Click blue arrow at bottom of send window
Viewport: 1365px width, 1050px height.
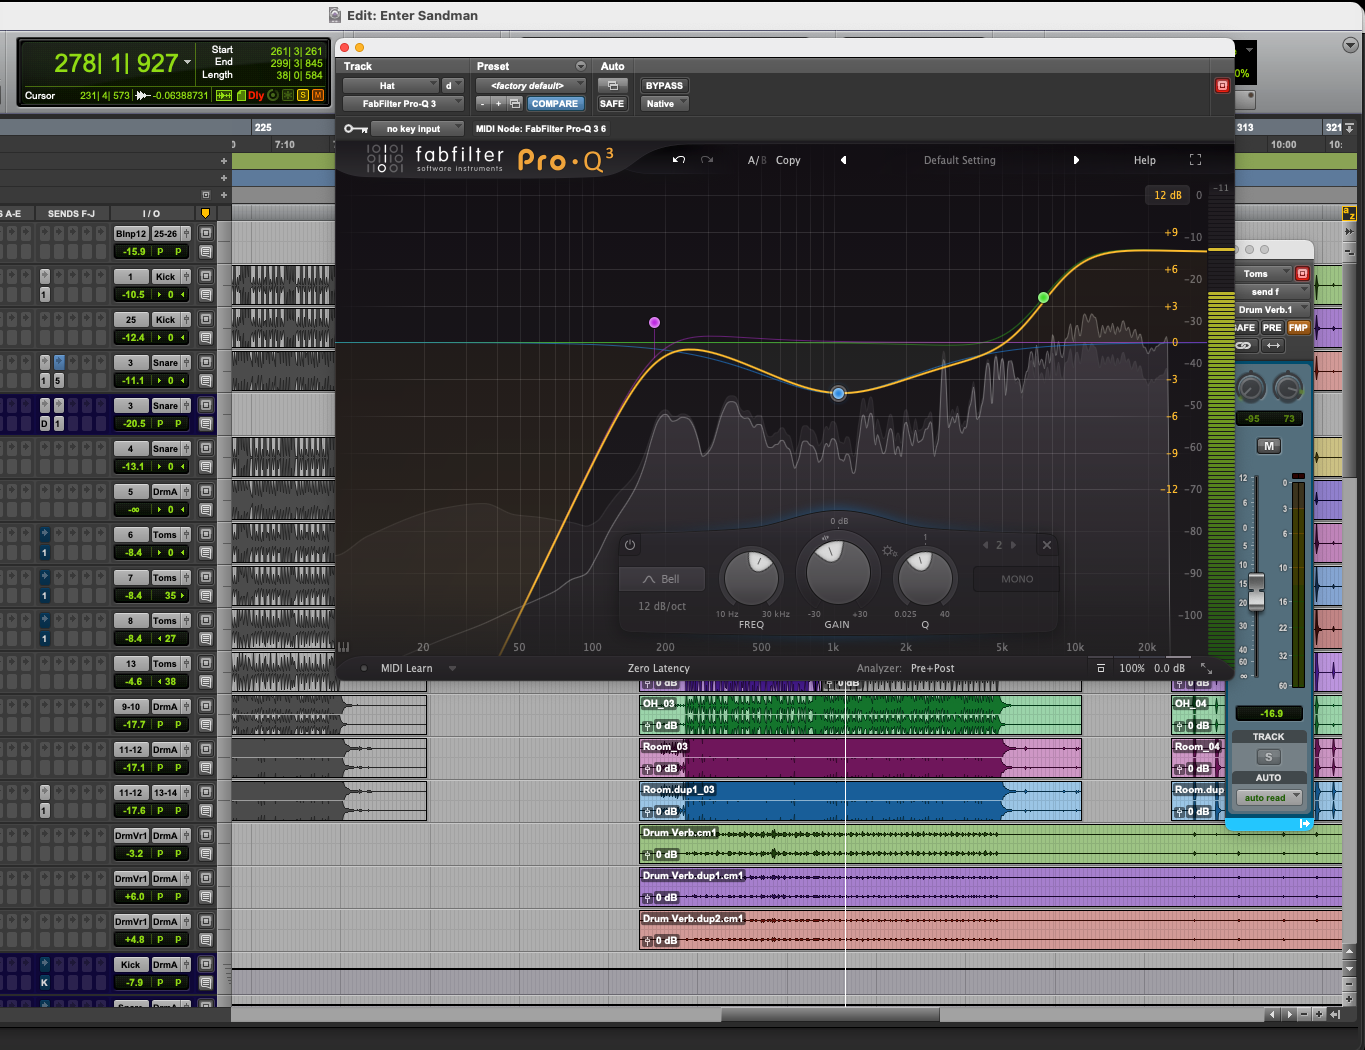click(x=1304, y=824)
